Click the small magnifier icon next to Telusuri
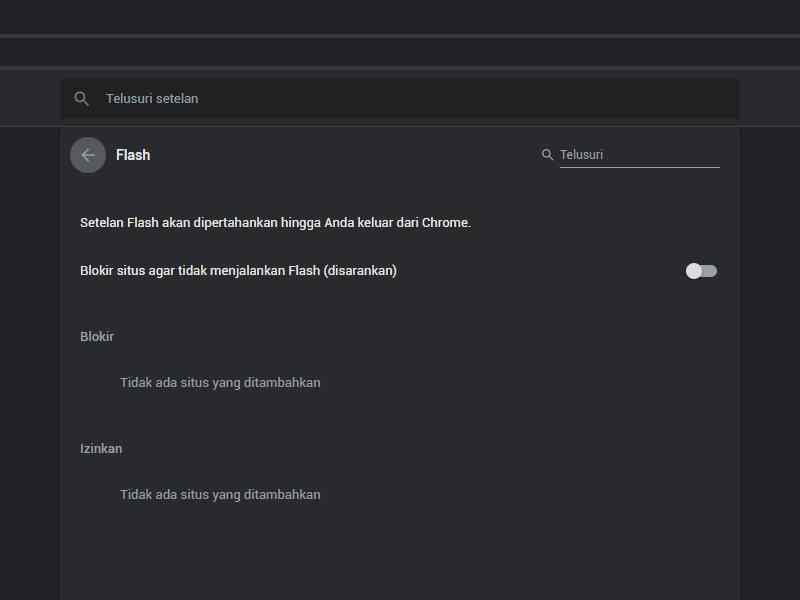 click(547, 155)
